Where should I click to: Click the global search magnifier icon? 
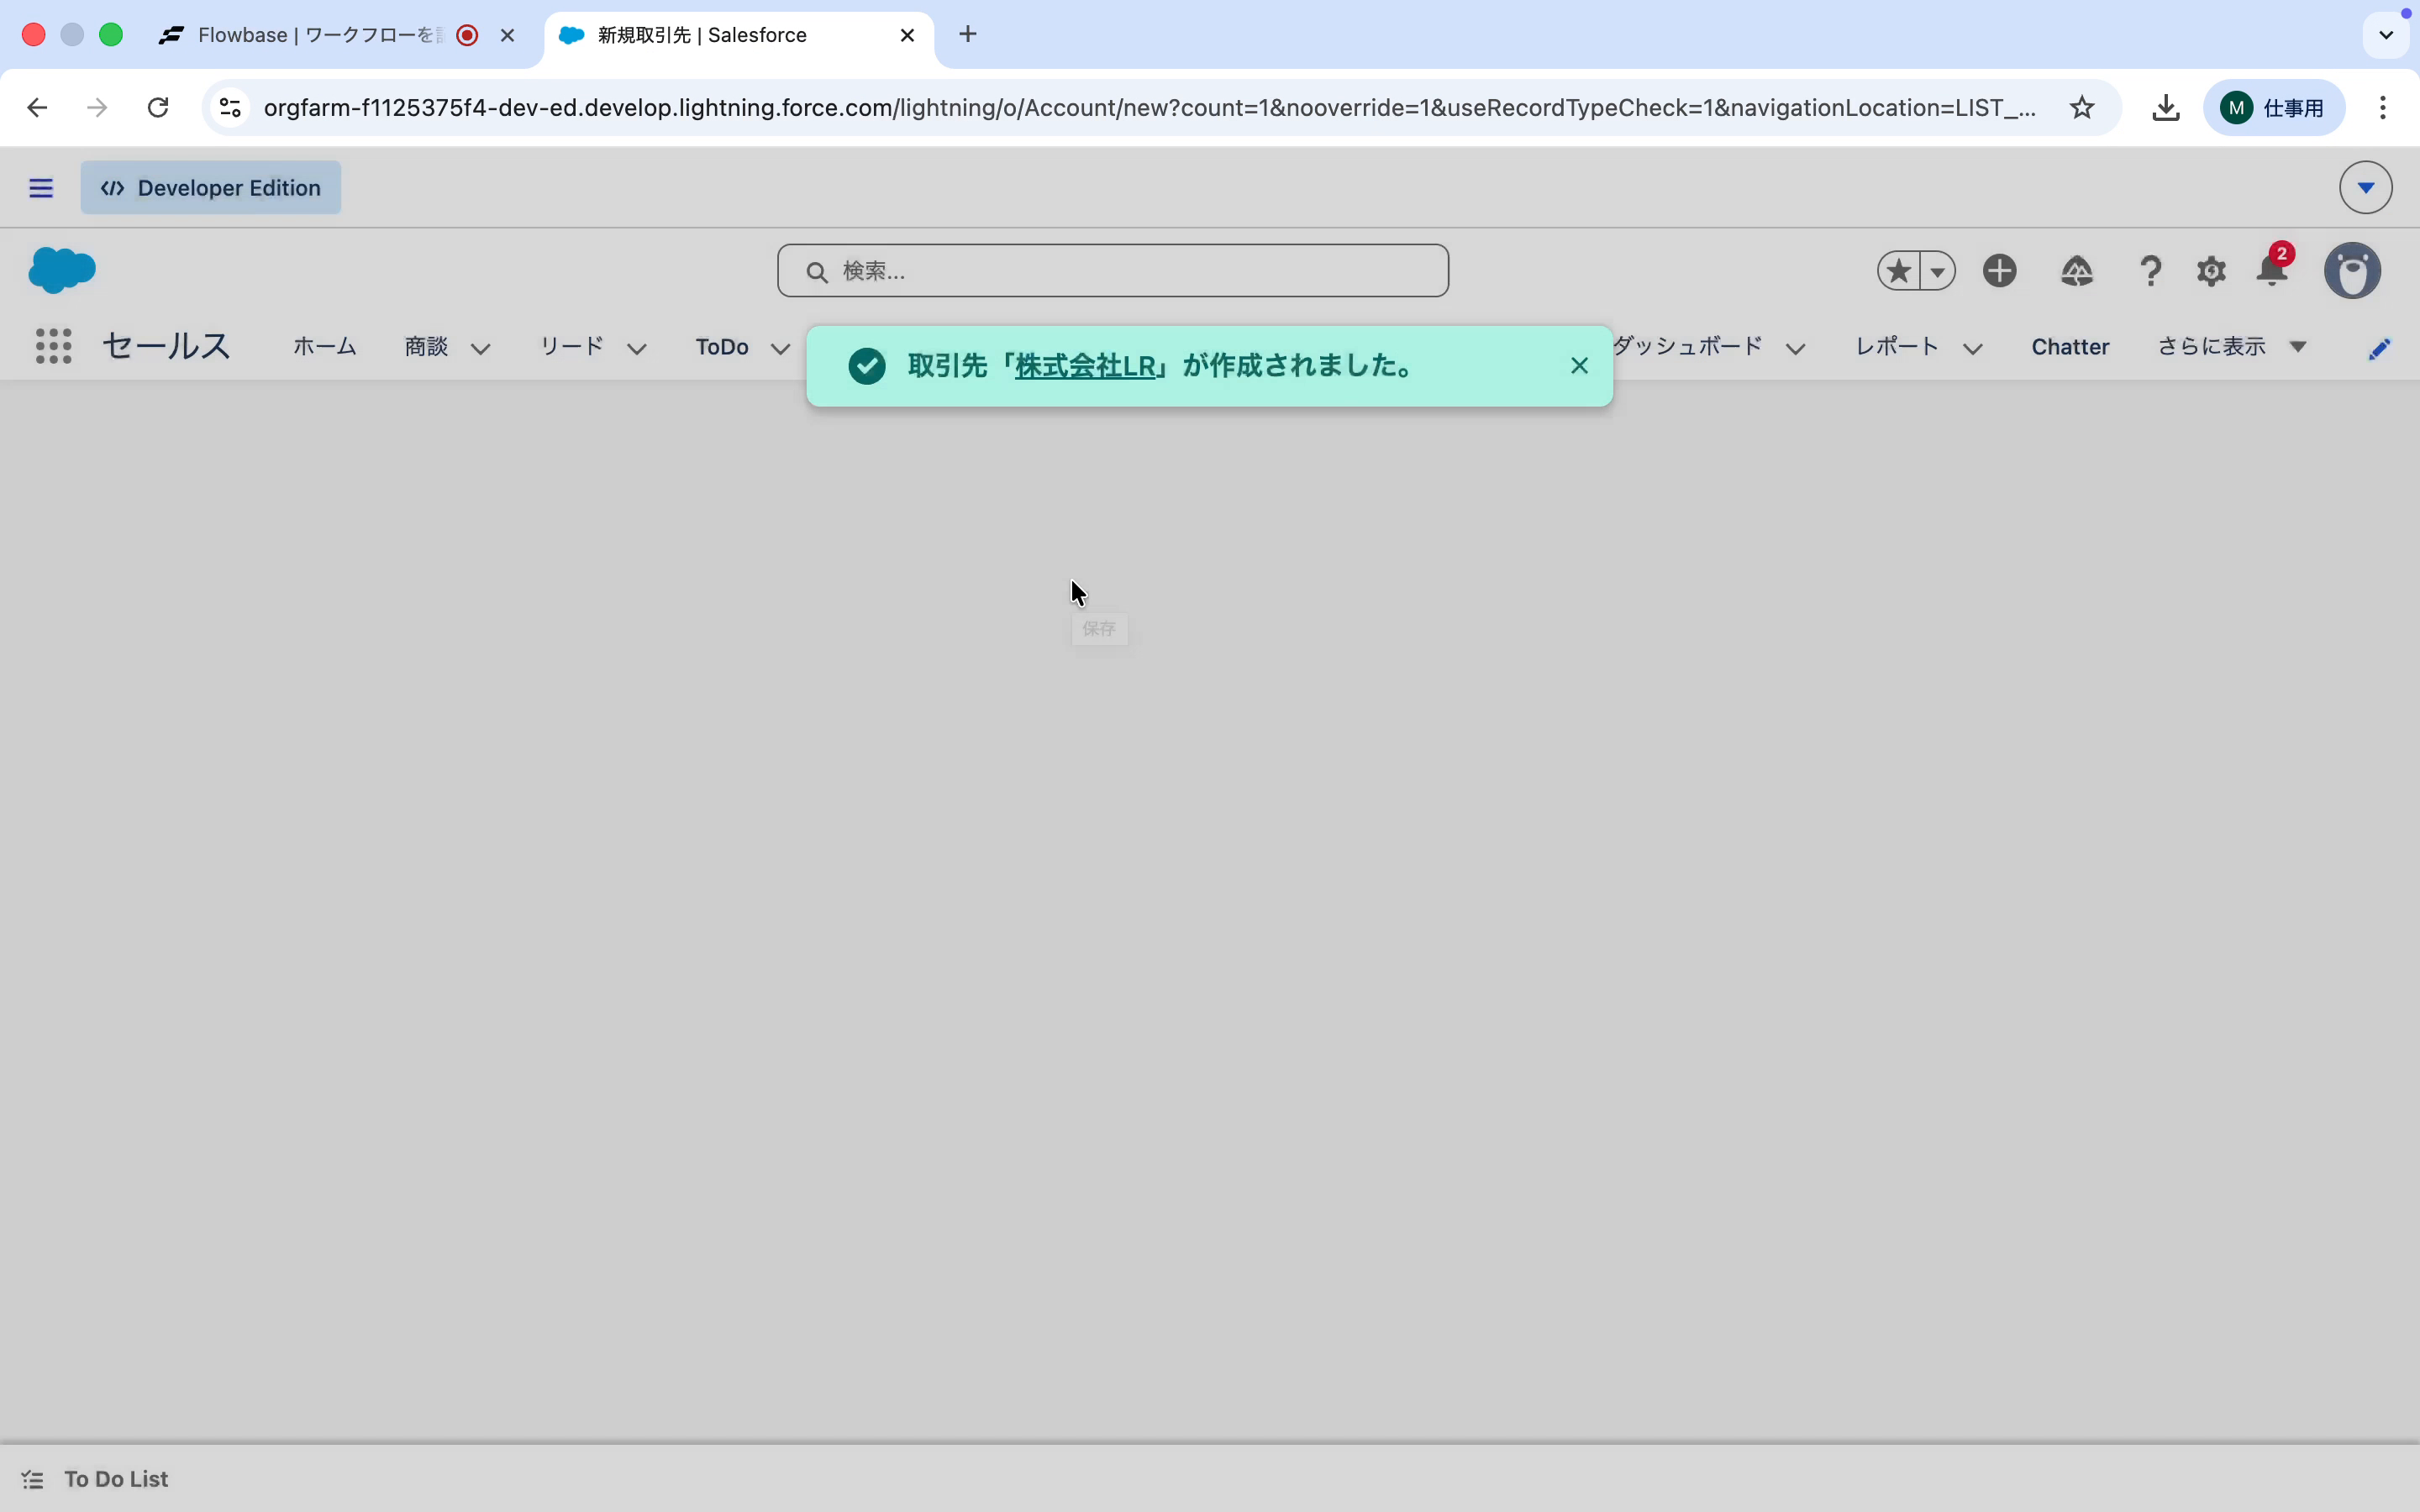pos(817,271)
